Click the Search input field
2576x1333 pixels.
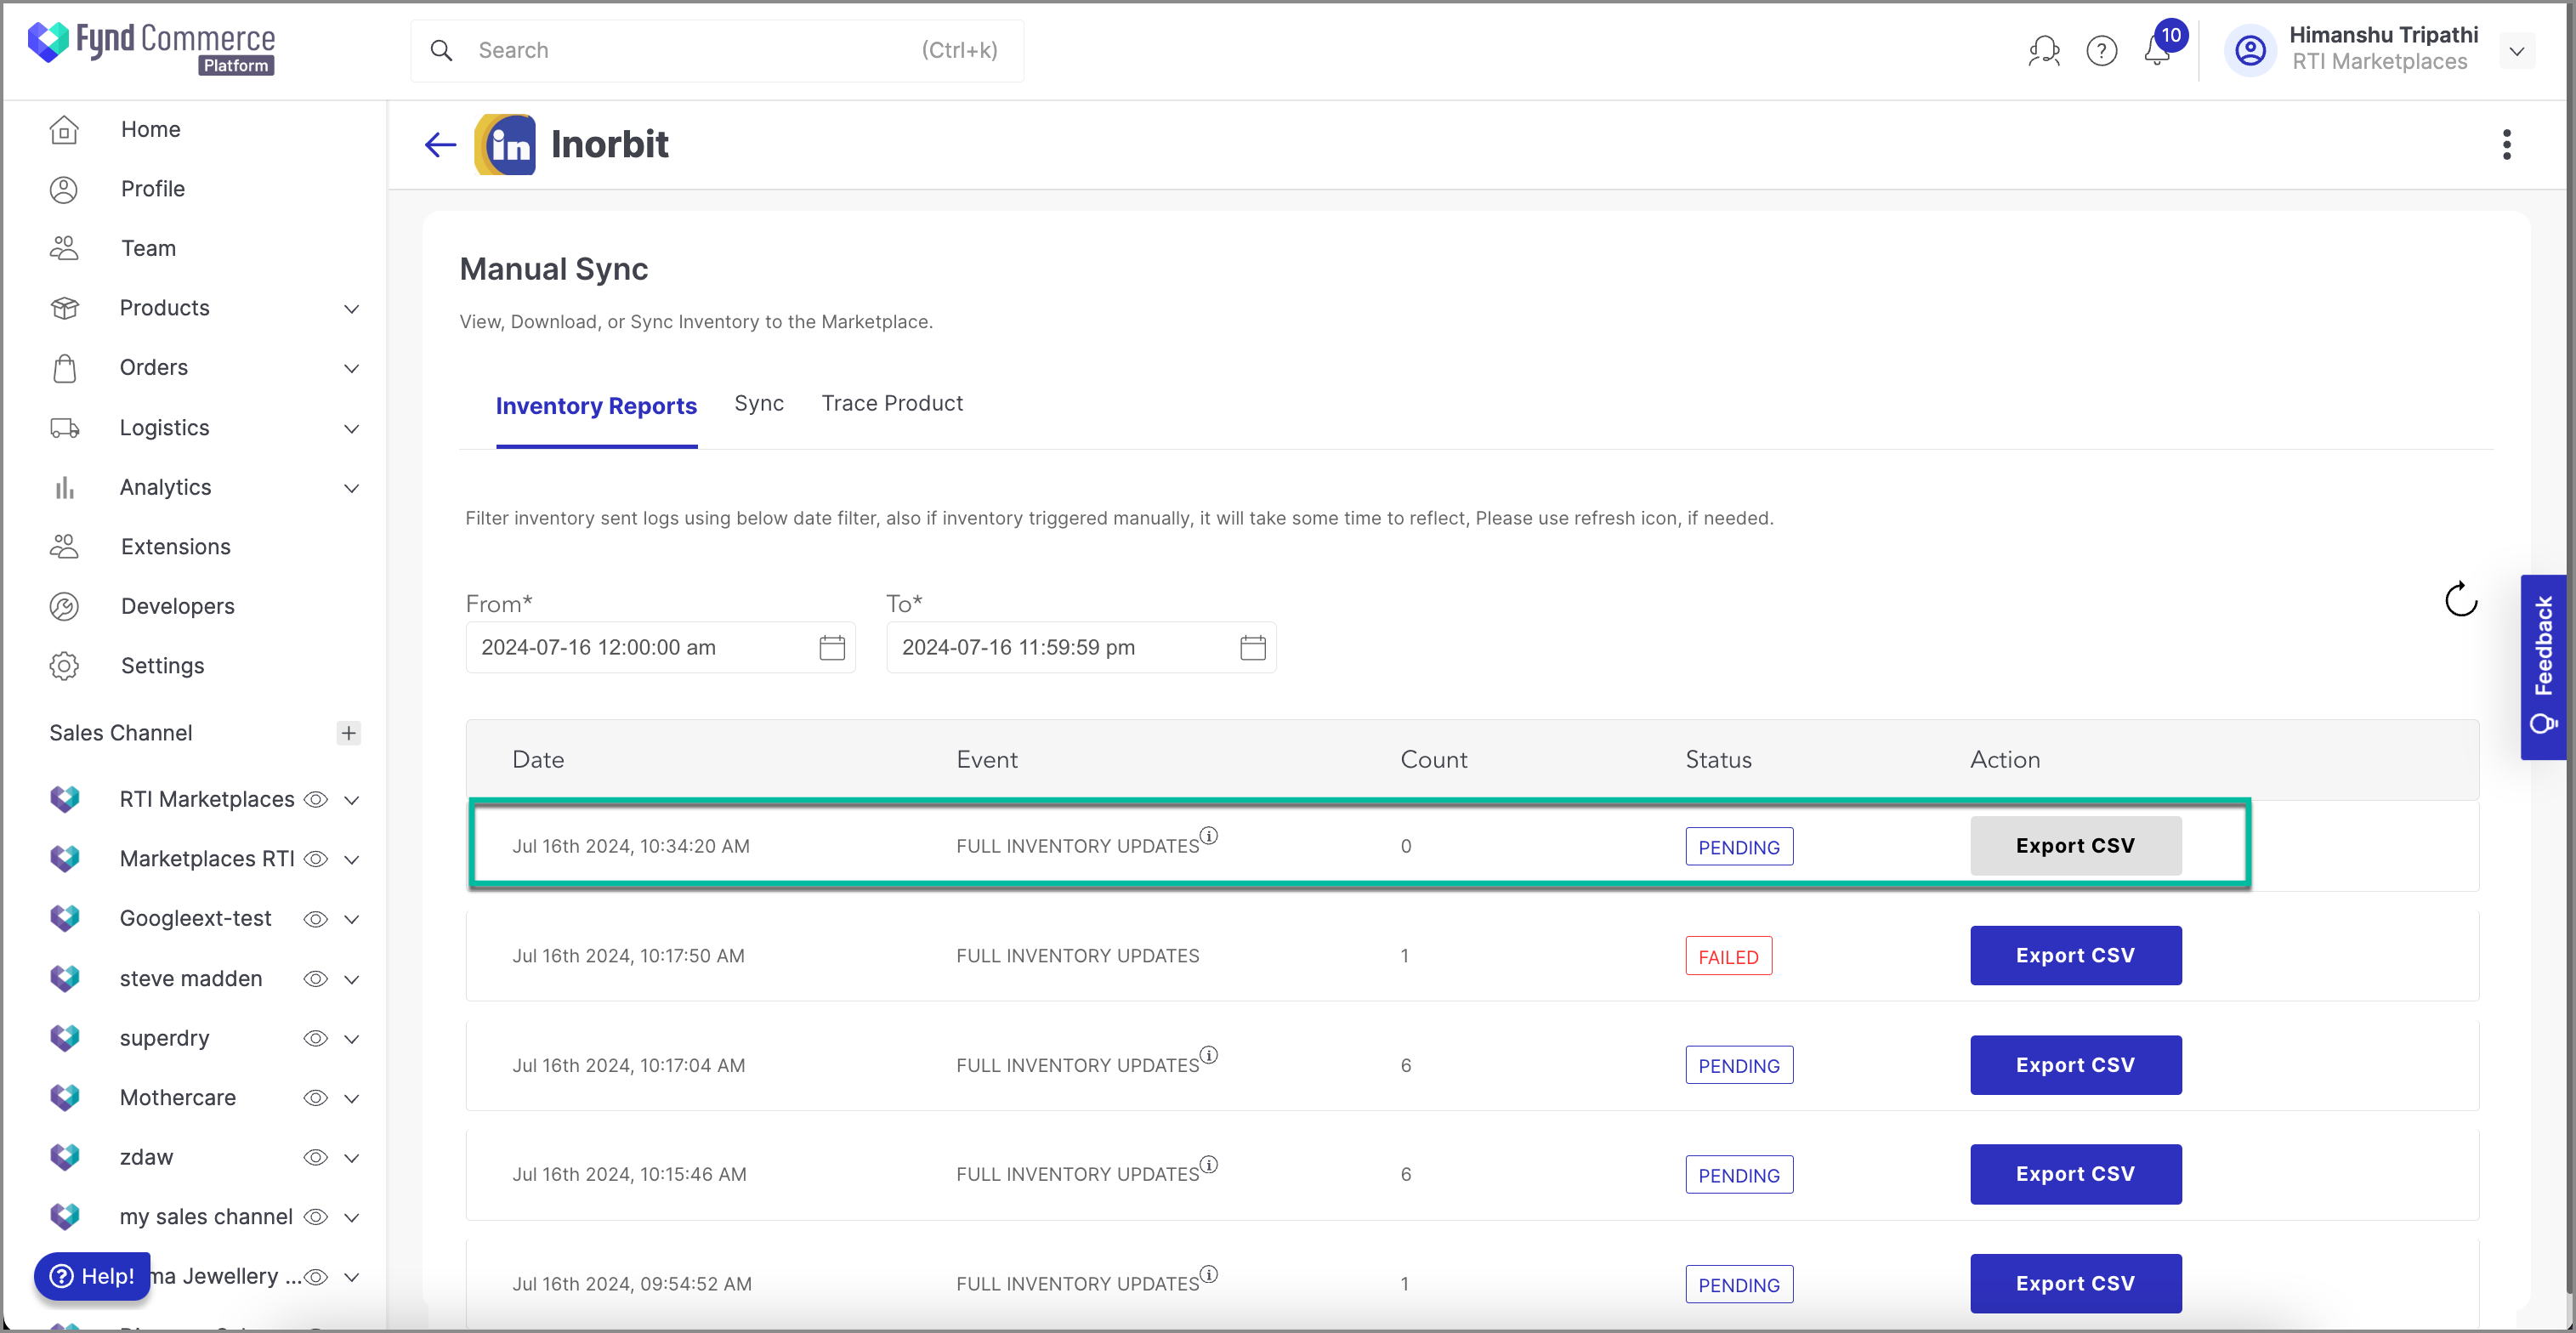[x=717, y=50]
